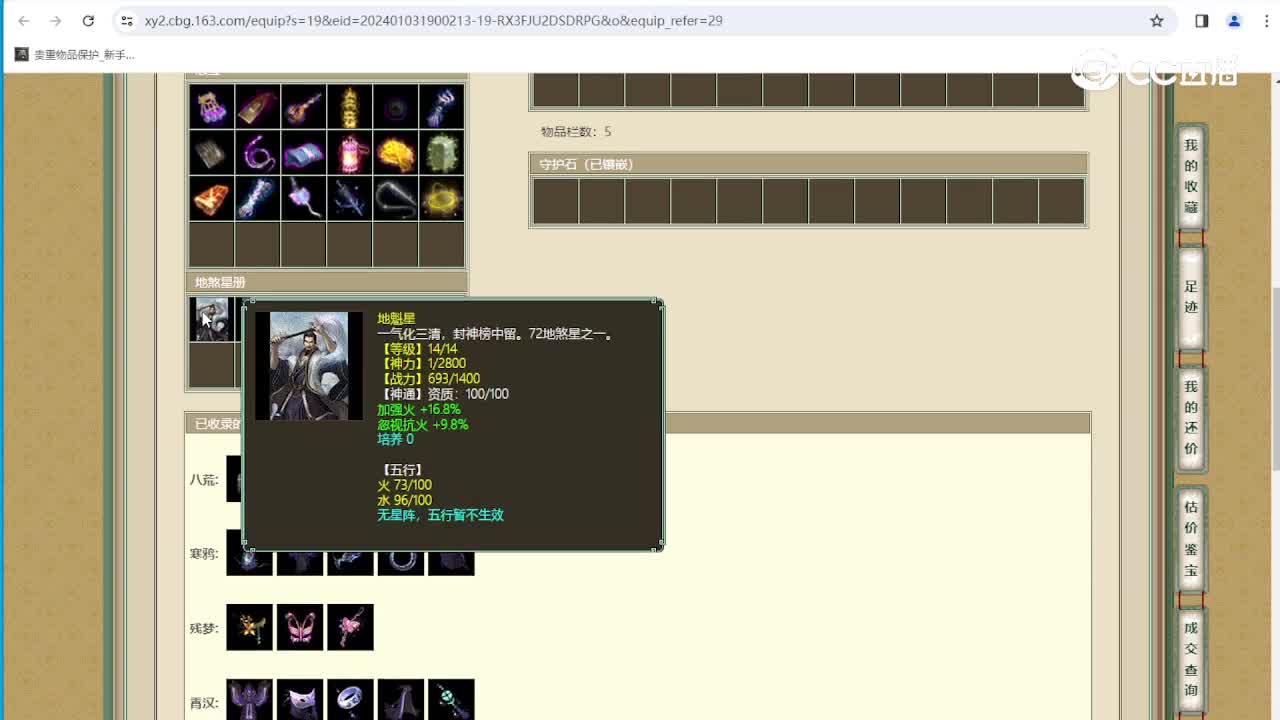Open the 我的收藏 side tab

pos(1191,176)
